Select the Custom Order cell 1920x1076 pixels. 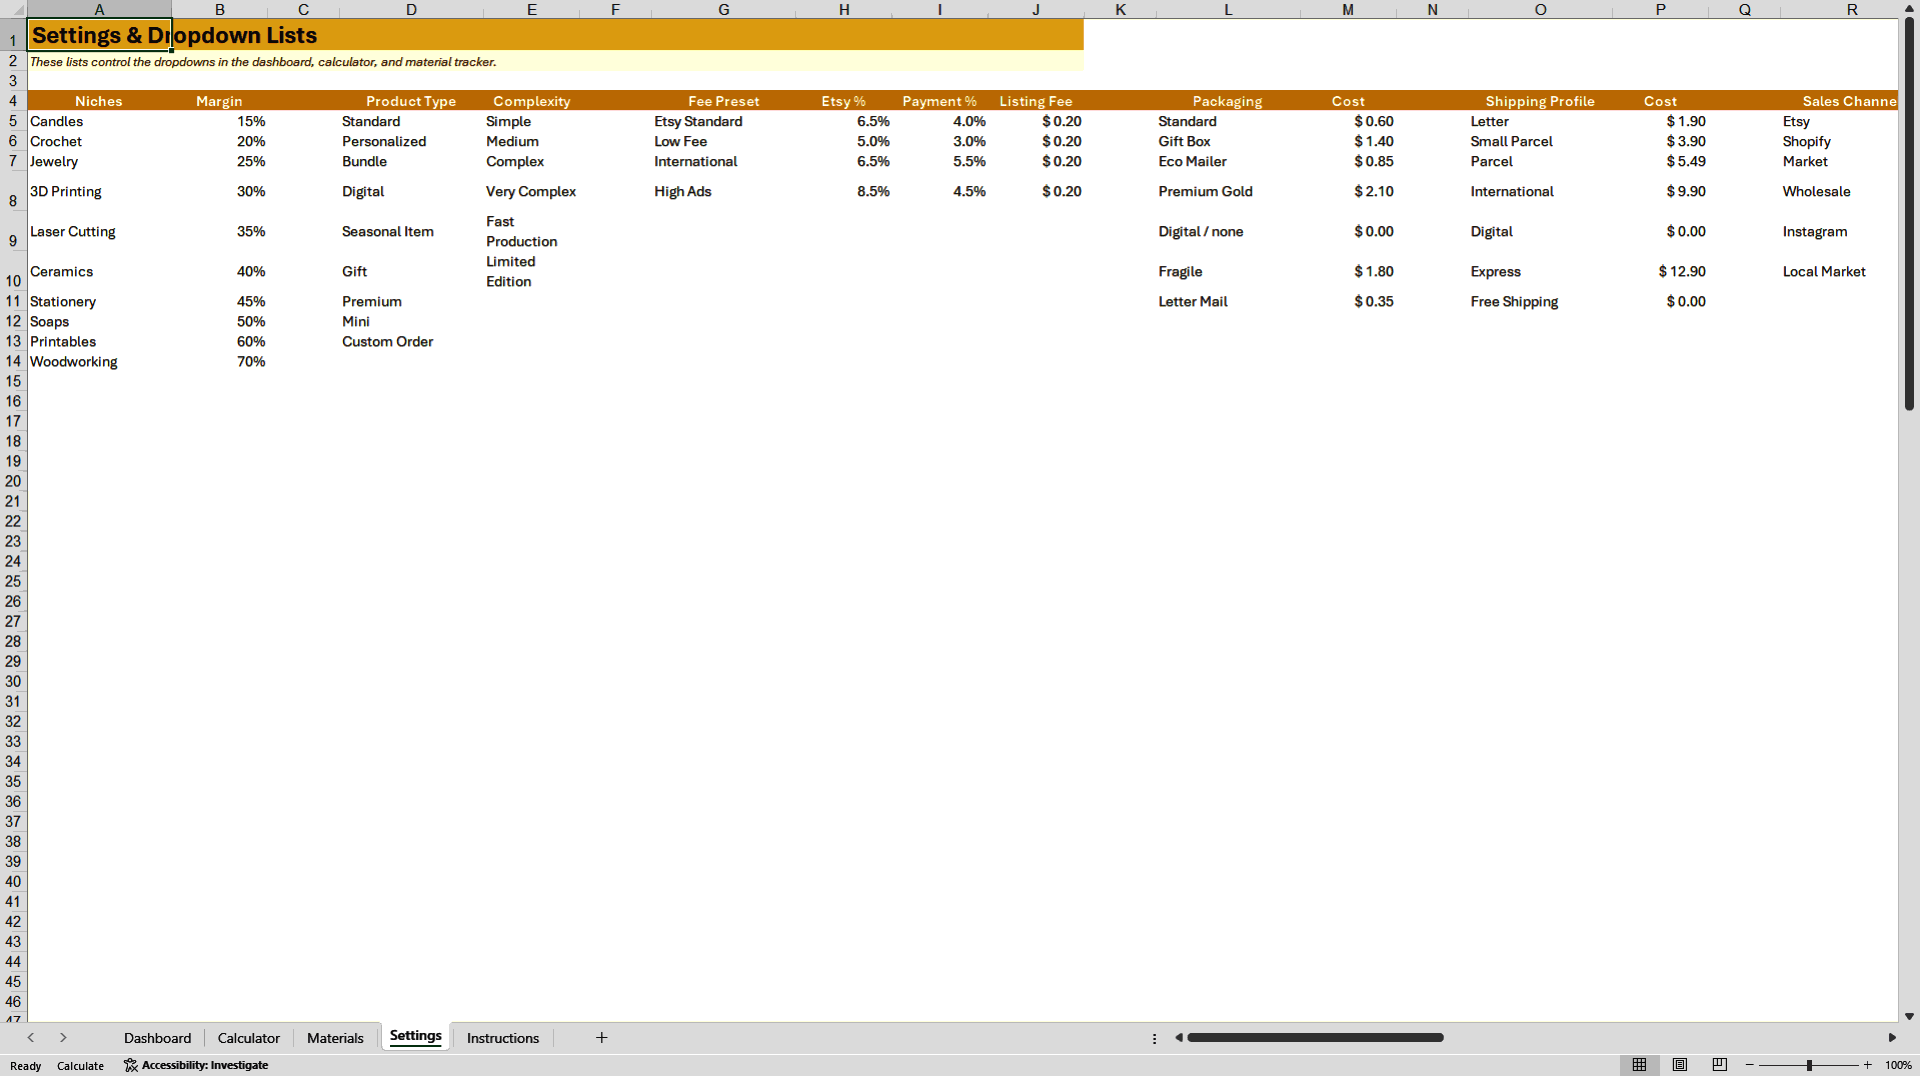[x=411, y=341]
